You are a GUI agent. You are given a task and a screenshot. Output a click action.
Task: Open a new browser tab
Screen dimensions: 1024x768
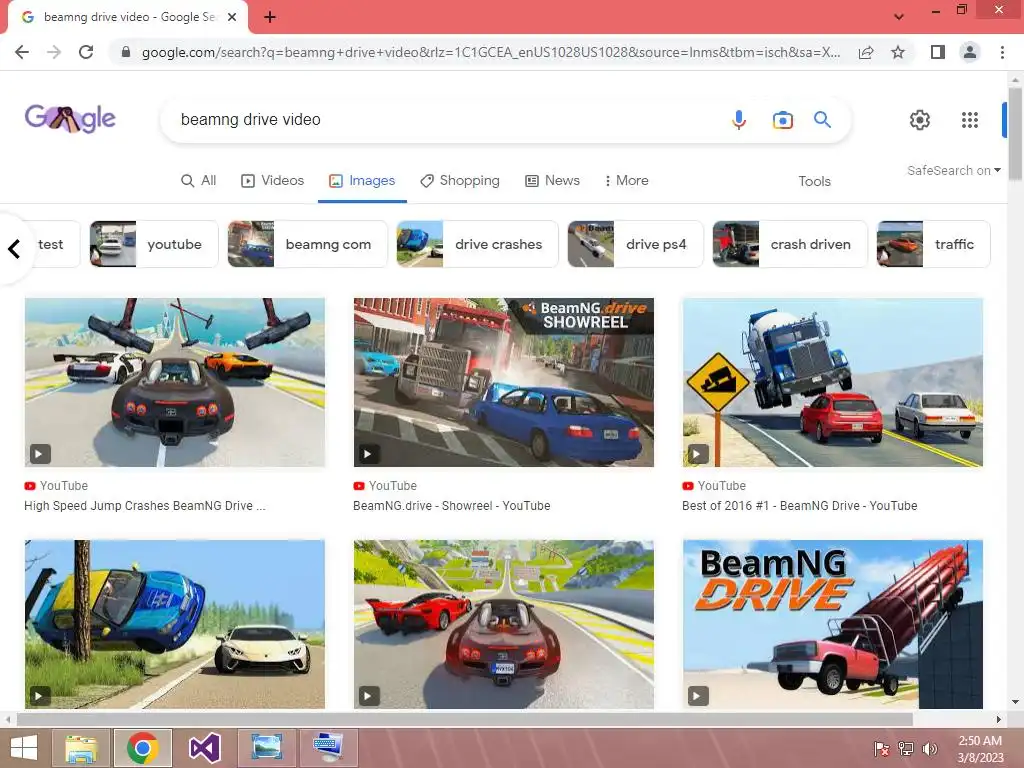pos(270,17)
